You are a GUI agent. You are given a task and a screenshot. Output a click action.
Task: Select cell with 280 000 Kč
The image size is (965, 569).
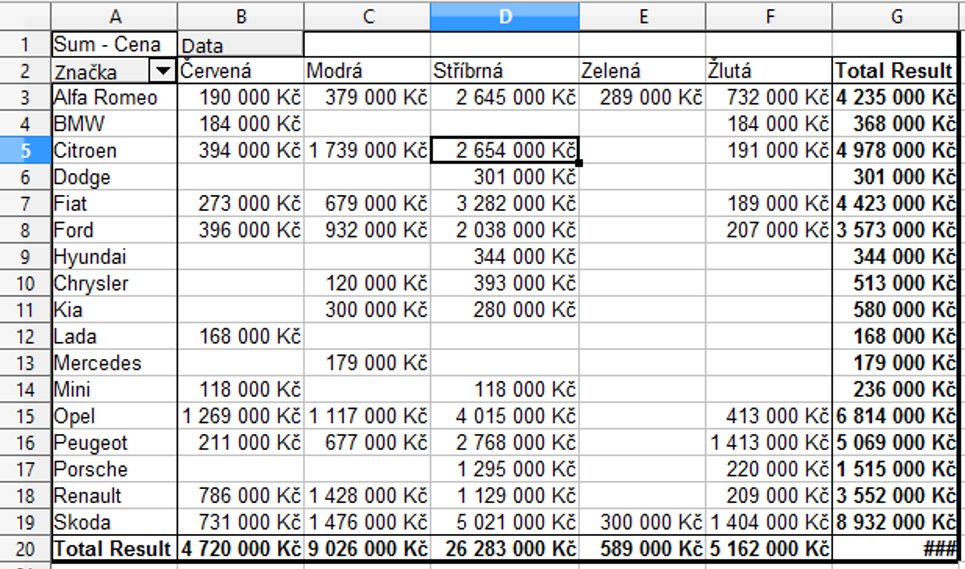505,310
